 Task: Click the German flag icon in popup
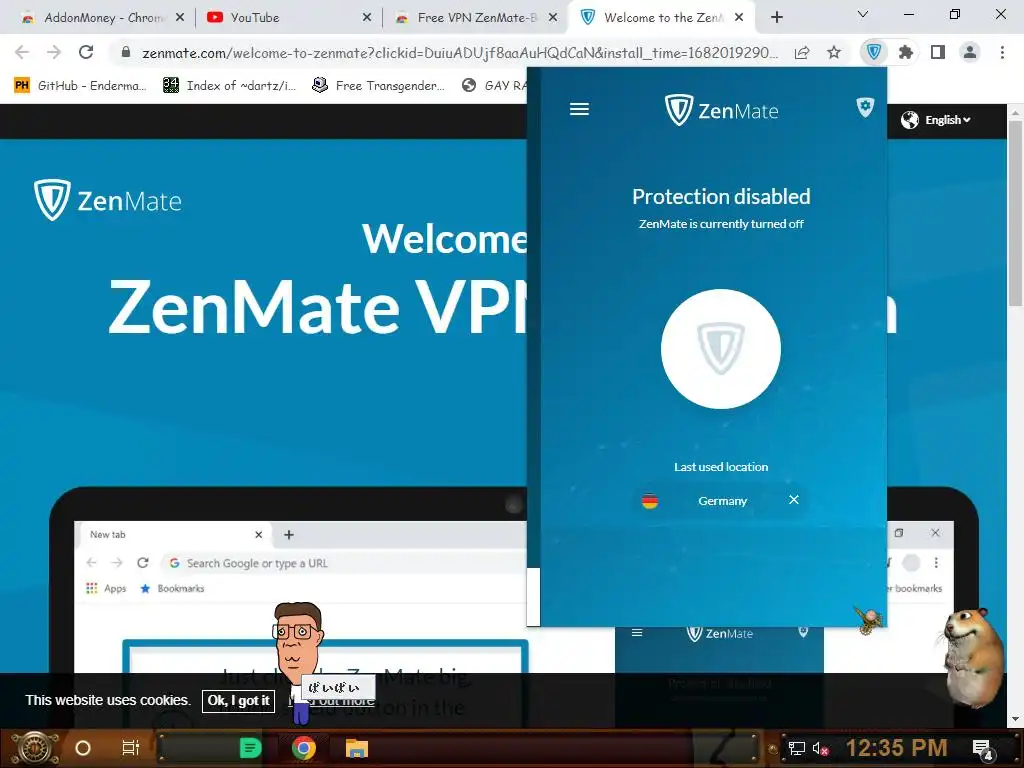point(650,501)
